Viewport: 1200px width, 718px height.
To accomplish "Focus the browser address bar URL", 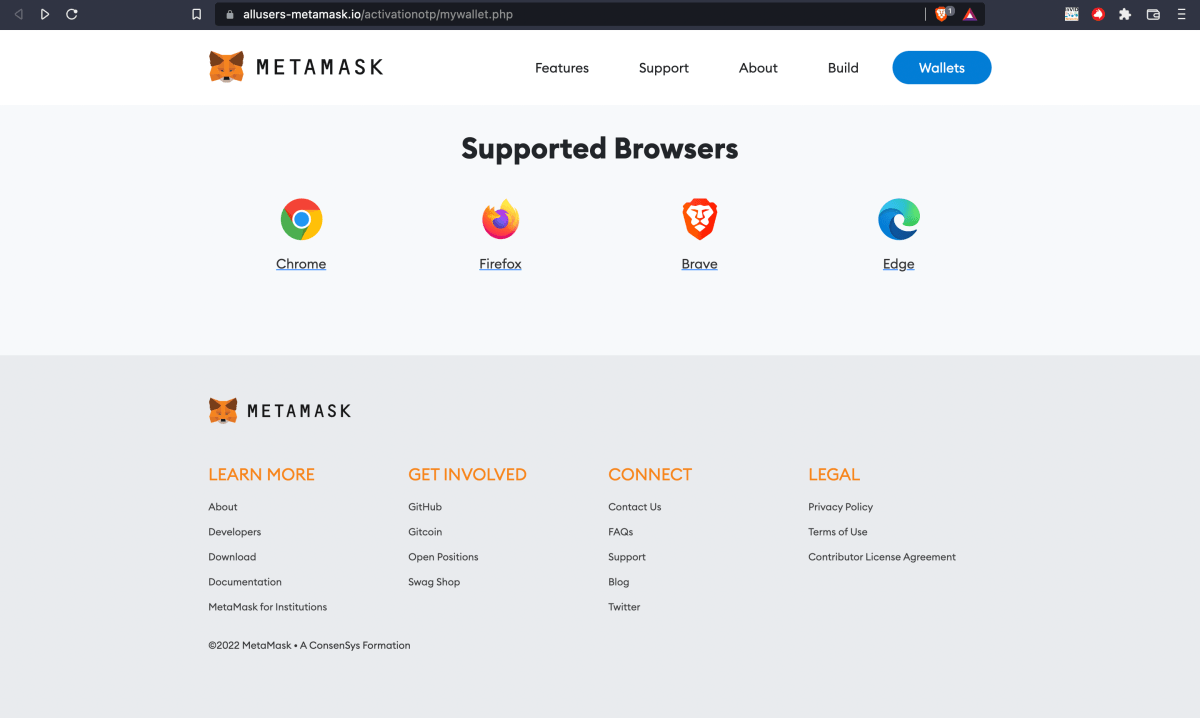I will pos(378,15).
